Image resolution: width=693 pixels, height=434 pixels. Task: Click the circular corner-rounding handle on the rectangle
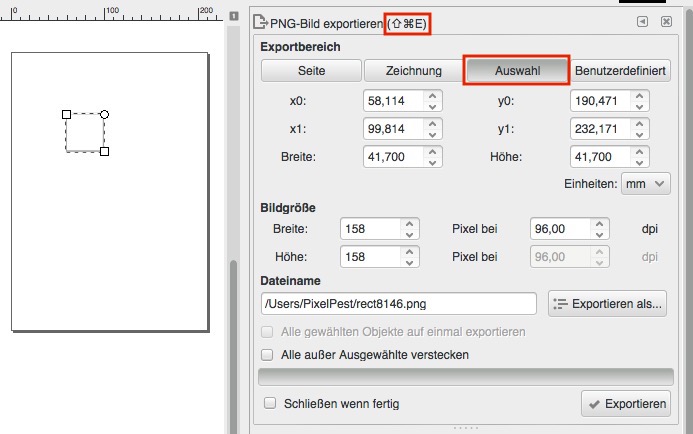click(104, 114)
